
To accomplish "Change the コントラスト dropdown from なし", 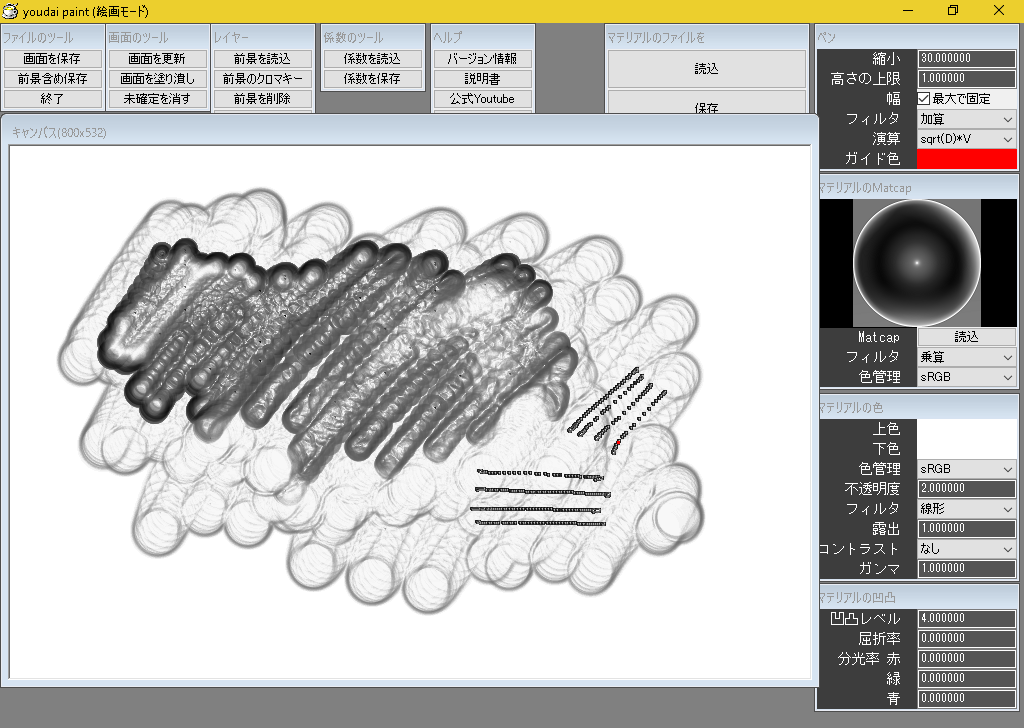I will (966, 548).
